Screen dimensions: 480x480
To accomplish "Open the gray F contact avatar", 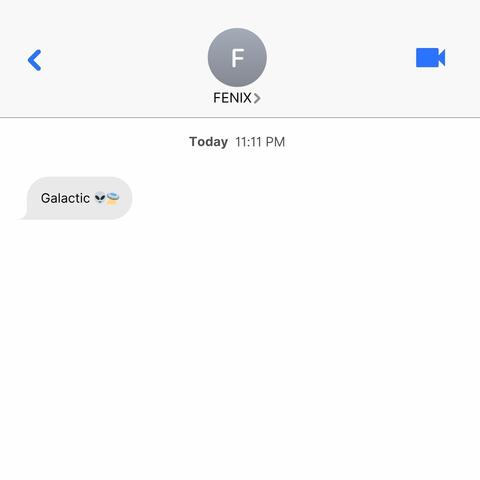I will [x=237, y=57].
